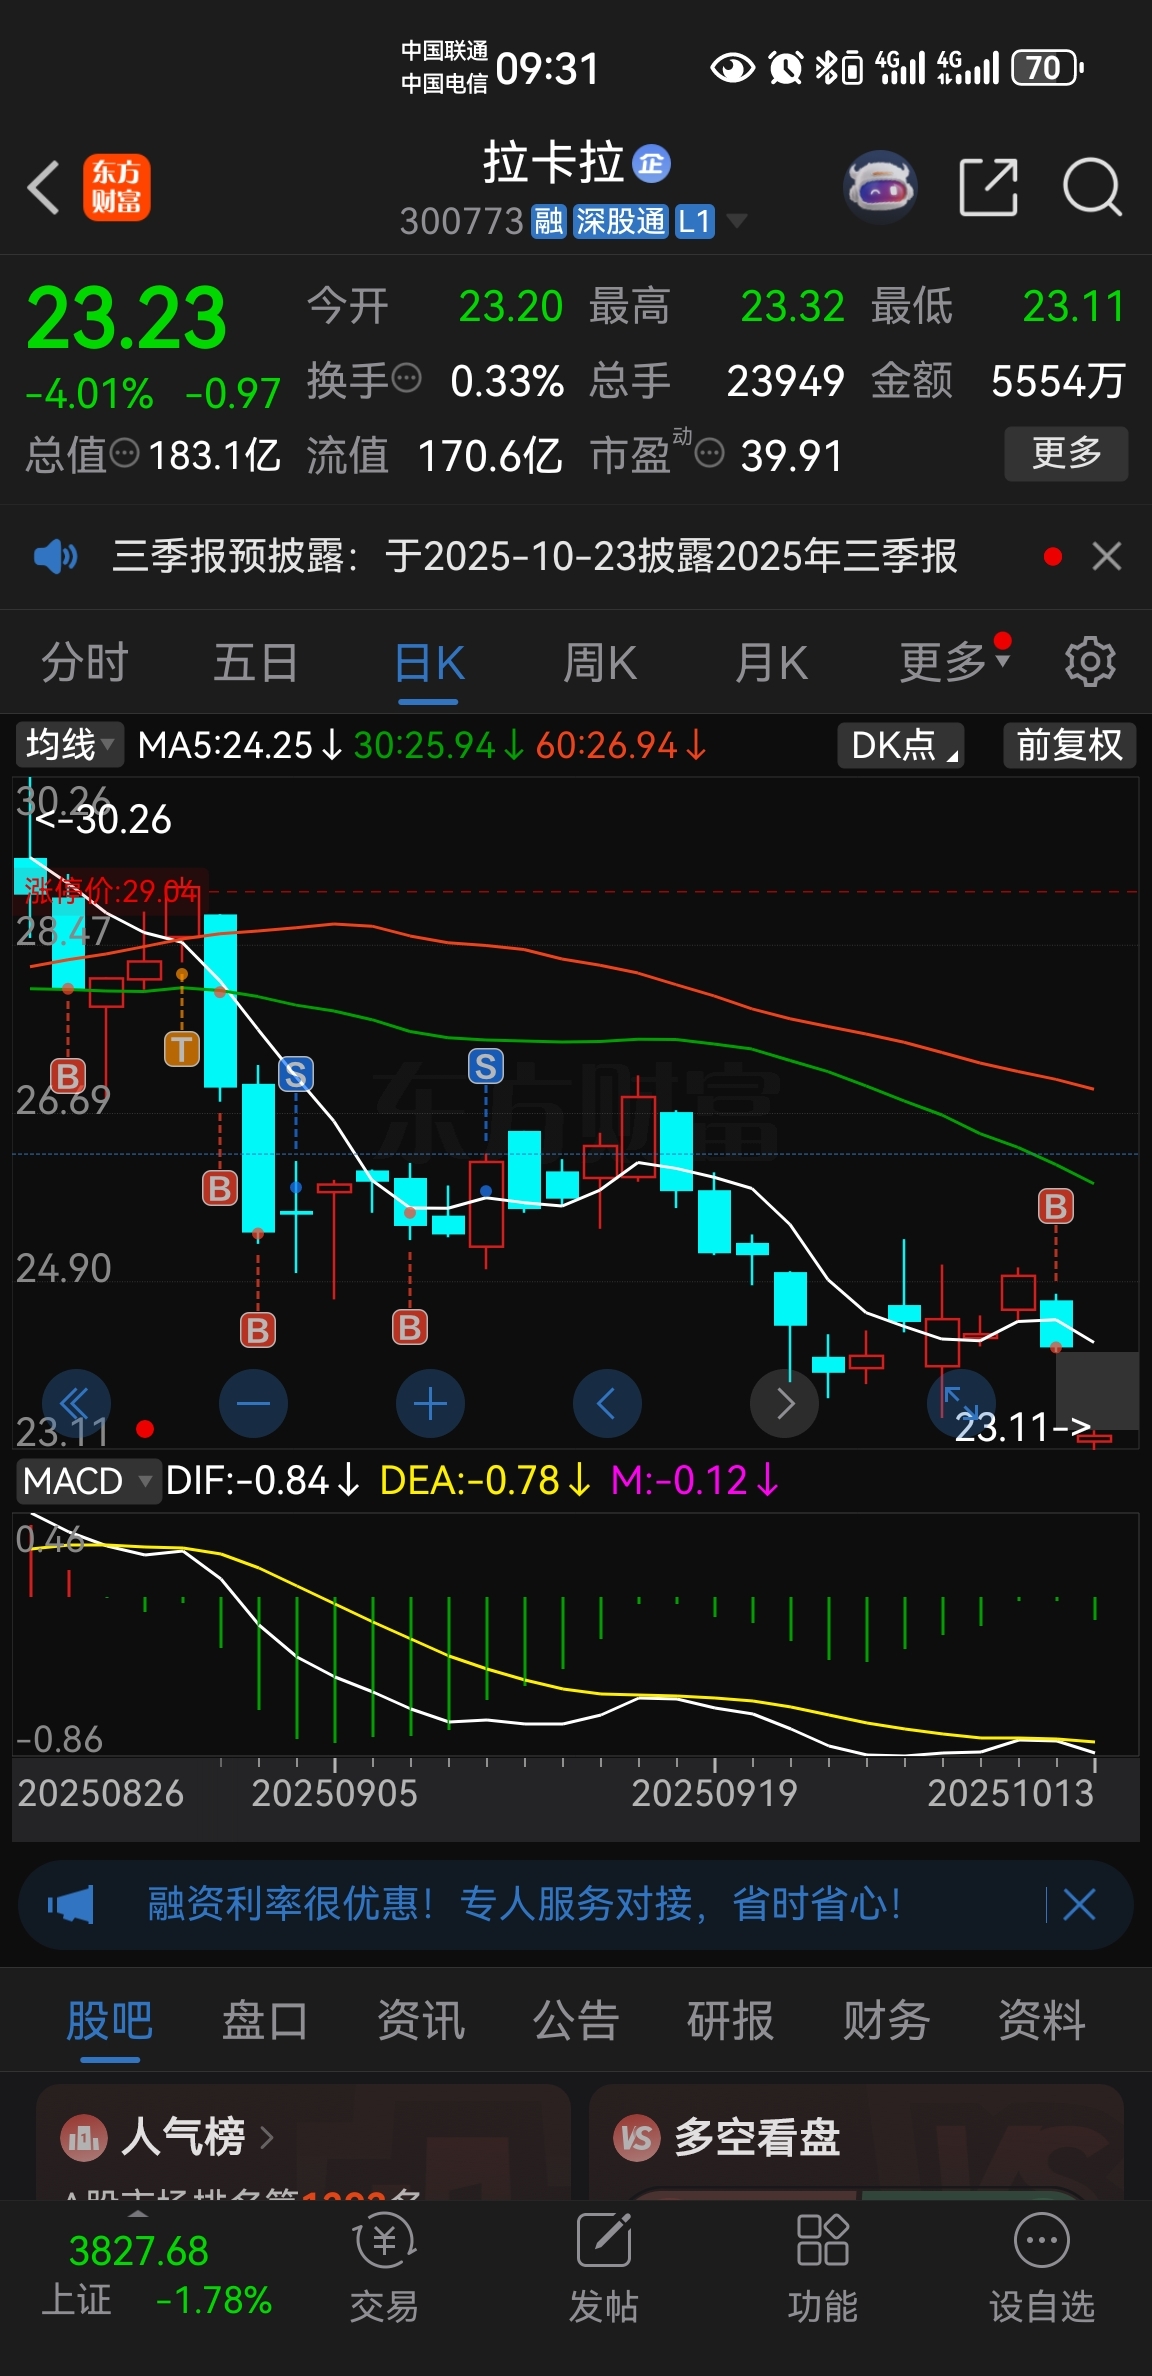
Task: Select the 日K tab
Action: pos(429,662)
